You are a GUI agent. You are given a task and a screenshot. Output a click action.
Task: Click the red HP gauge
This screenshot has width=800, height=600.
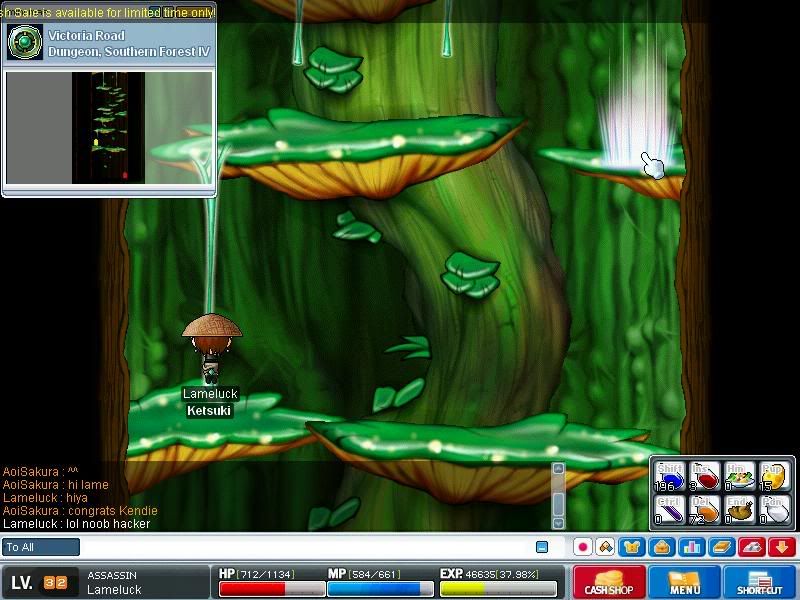272,589
